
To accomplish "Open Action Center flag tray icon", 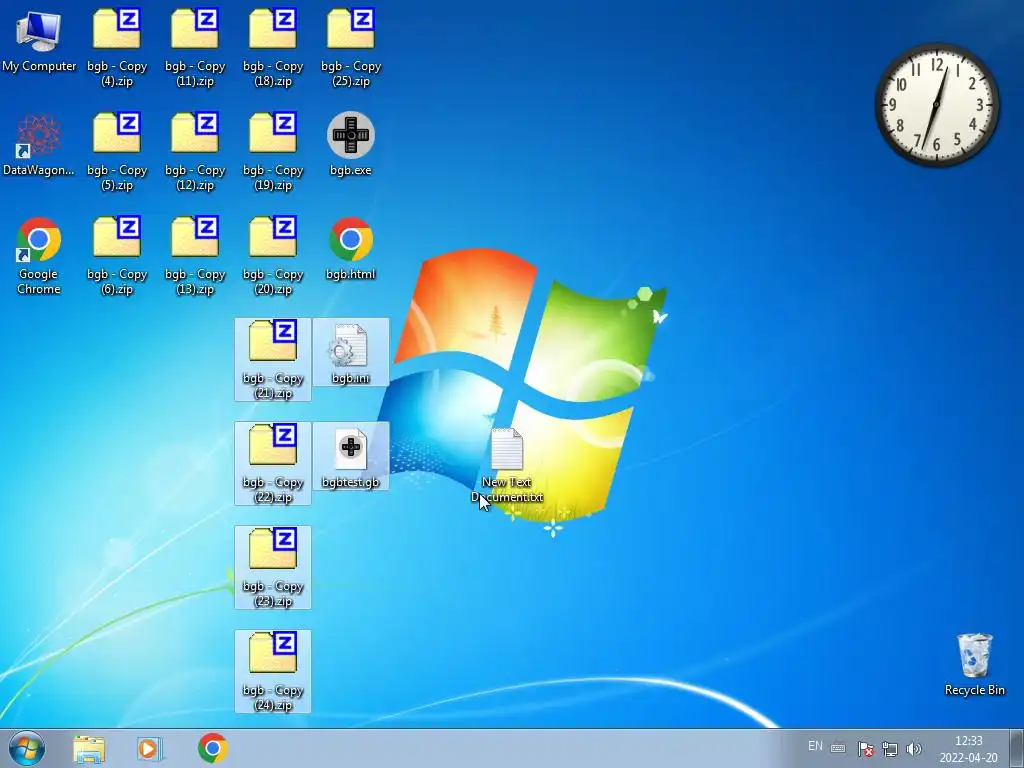I will pos(865,749).
